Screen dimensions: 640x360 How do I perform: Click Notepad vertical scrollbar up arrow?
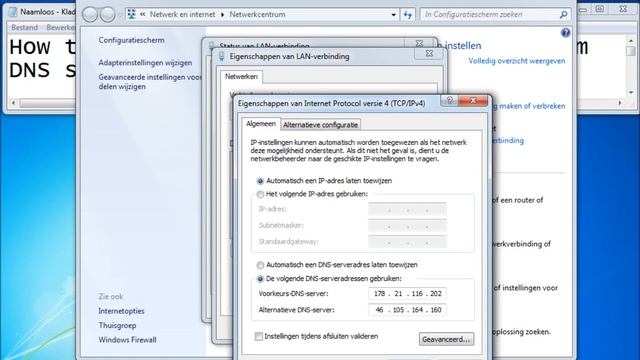(x=631, y=40)
